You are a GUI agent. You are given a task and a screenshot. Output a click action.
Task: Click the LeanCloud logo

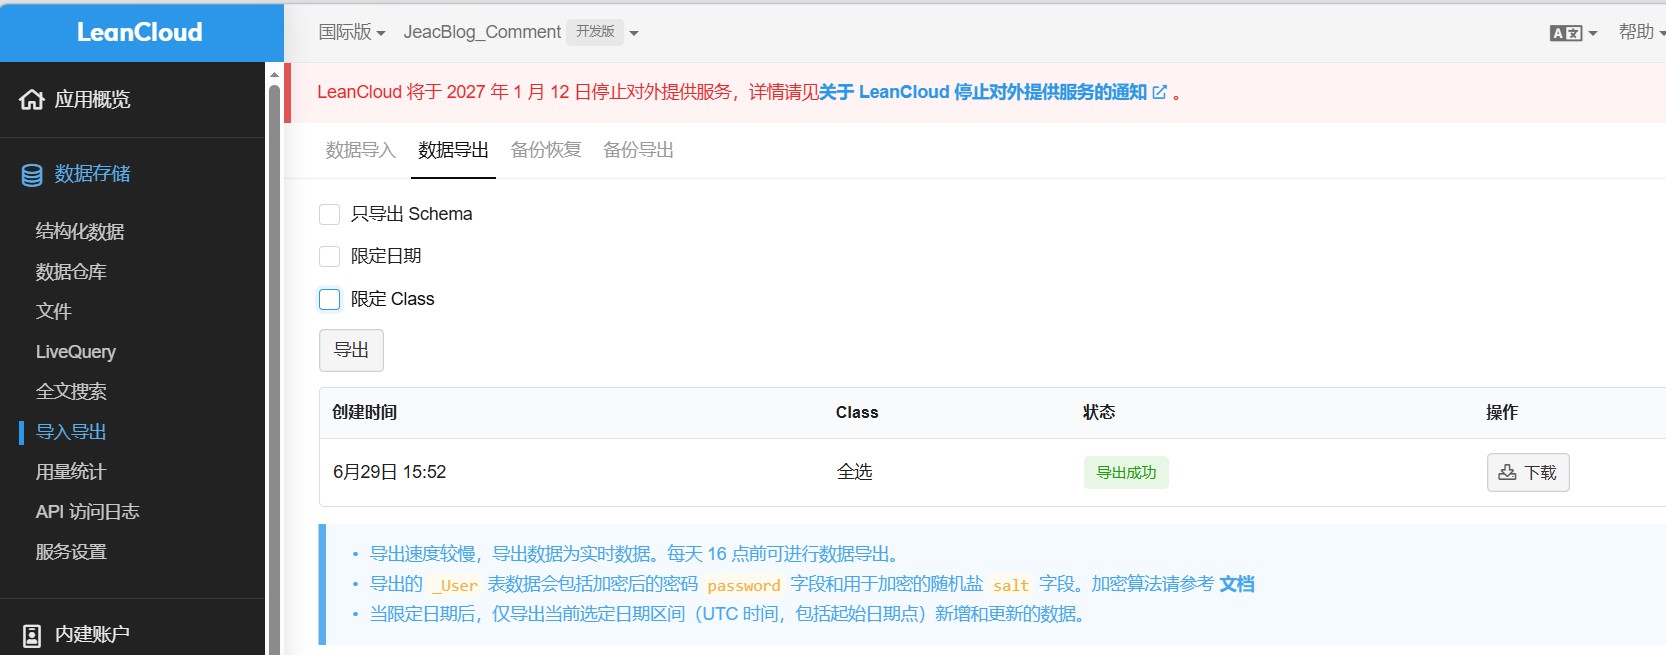pos(140,32)
